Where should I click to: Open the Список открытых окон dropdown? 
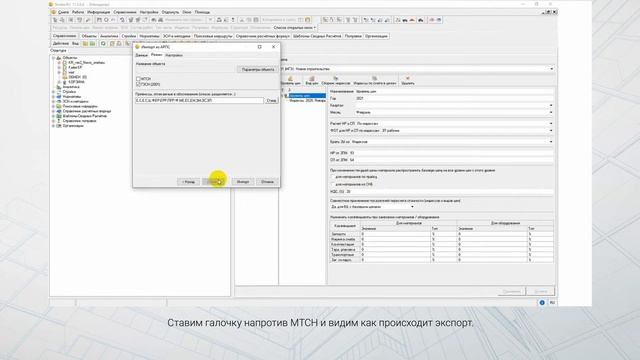coord(295,28)
